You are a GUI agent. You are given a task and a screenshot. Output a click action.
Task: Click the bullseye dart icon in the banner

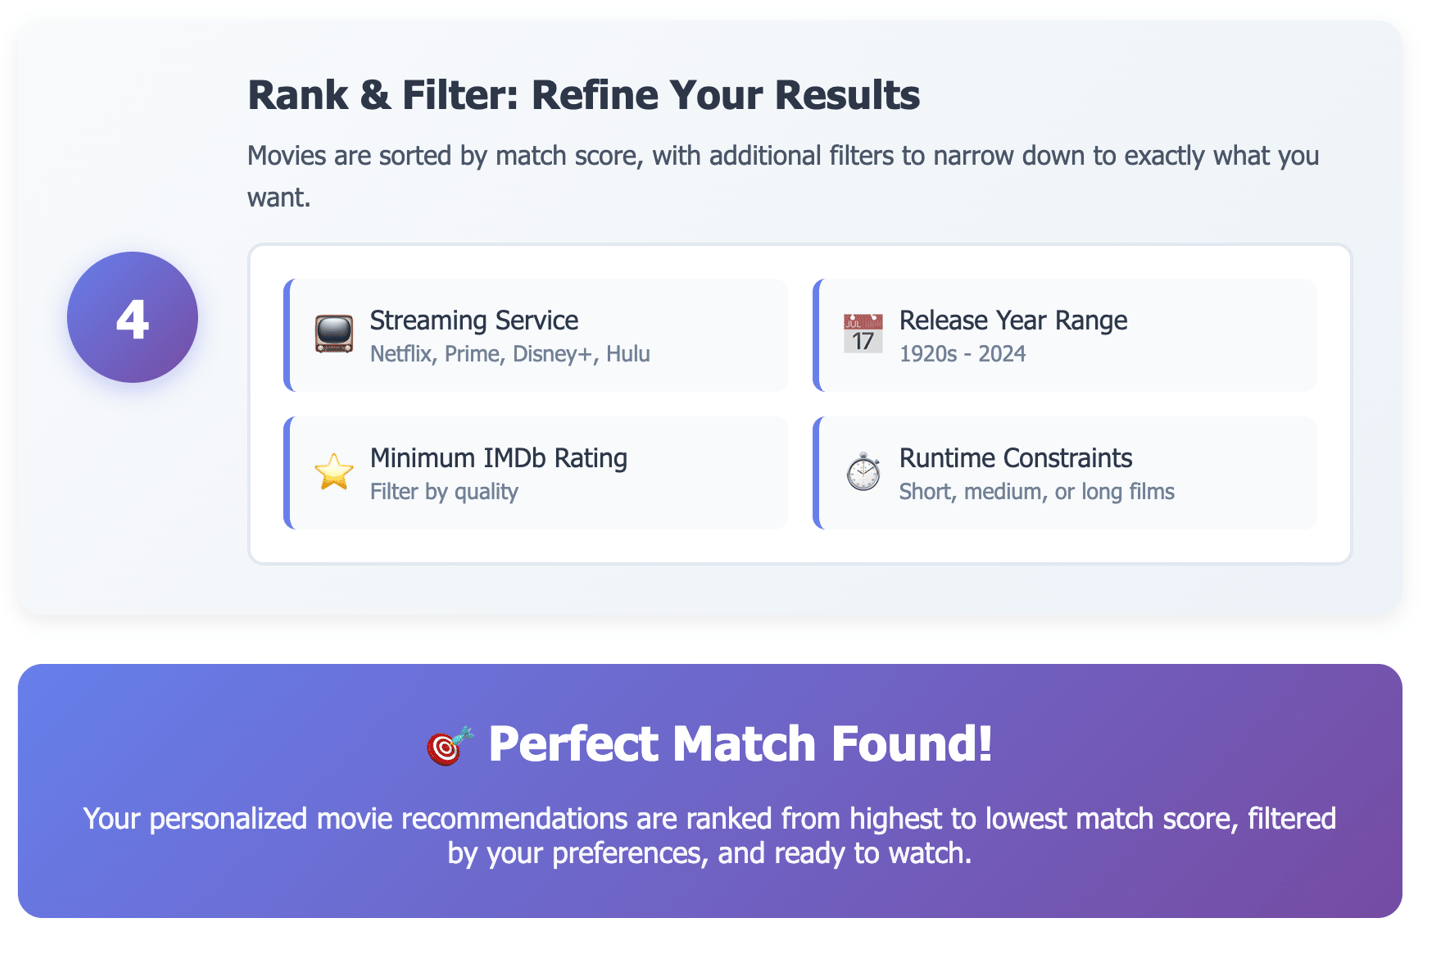point(449,745)
